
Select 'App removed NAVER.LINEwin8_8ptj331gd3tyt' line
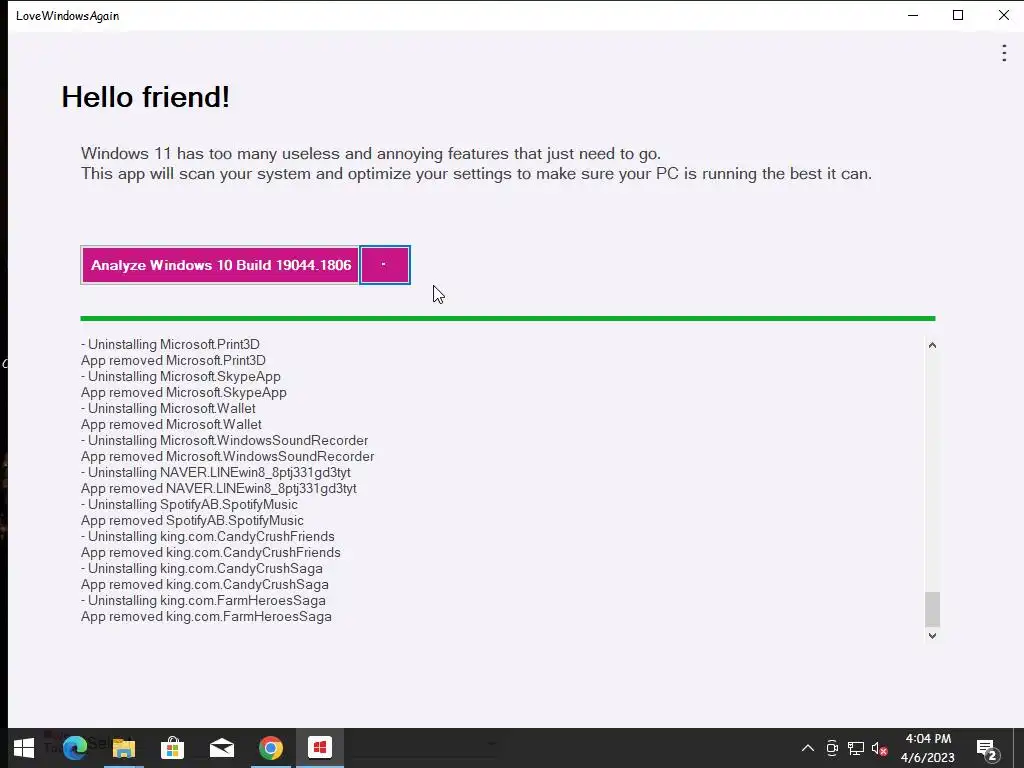[219, 488]
